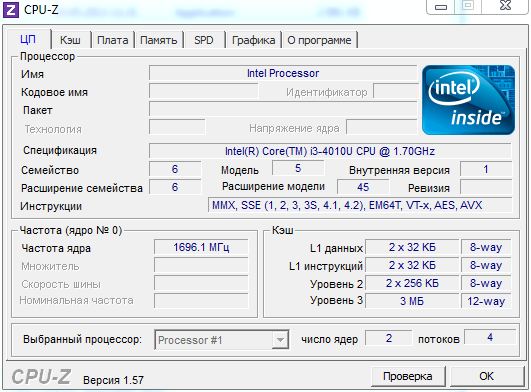Click the Intel inside logo badge
Viewport: 531px width, 392px height.
point(468,100)
